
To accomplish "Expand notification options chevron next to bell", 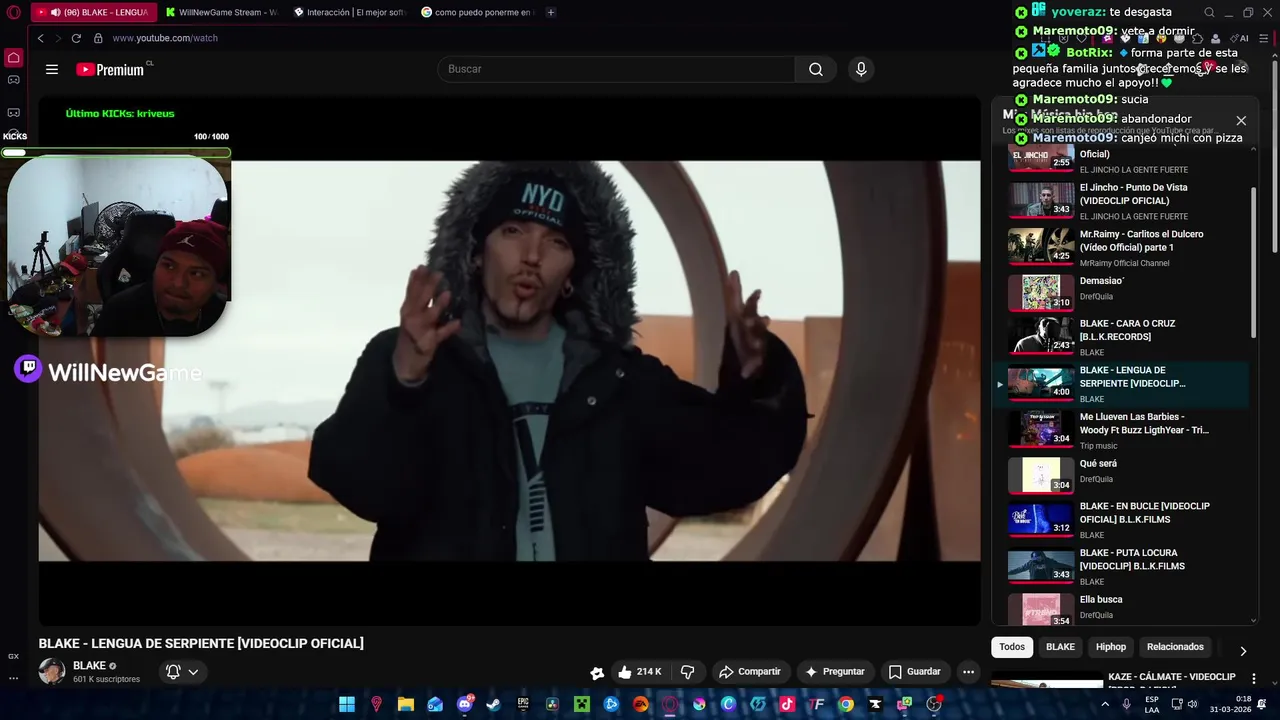I will coord(193,672).
